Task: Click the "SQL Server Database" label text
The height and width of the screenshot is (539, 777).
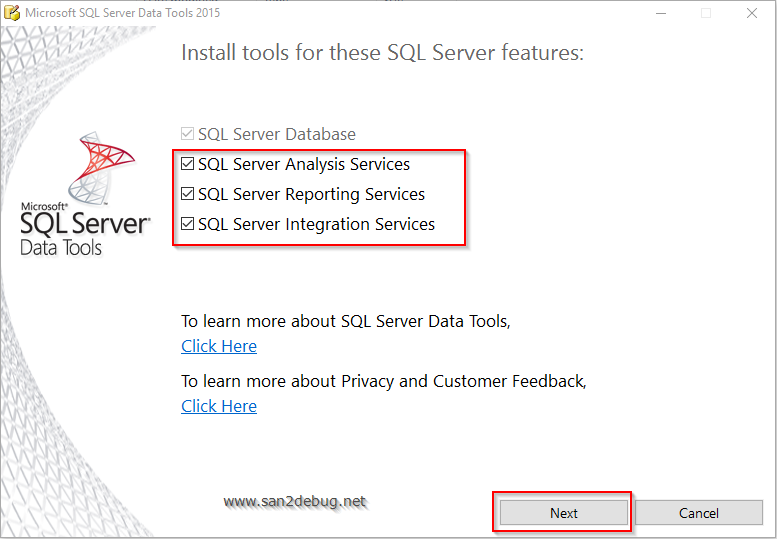Action: point(277,134)
